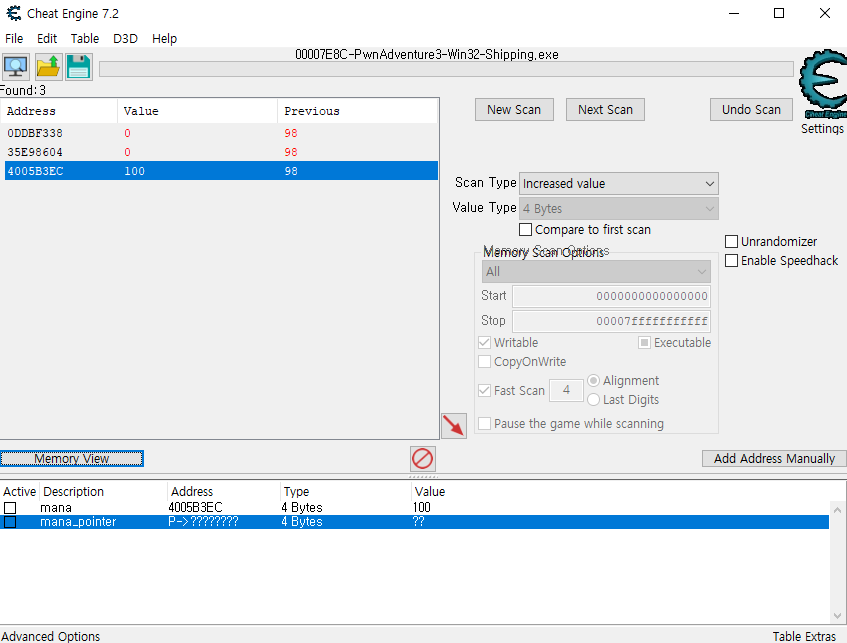This screenshot has width=847, height=643.
Task: Click the address list scroll up arrow
Action: pos(837,510)
